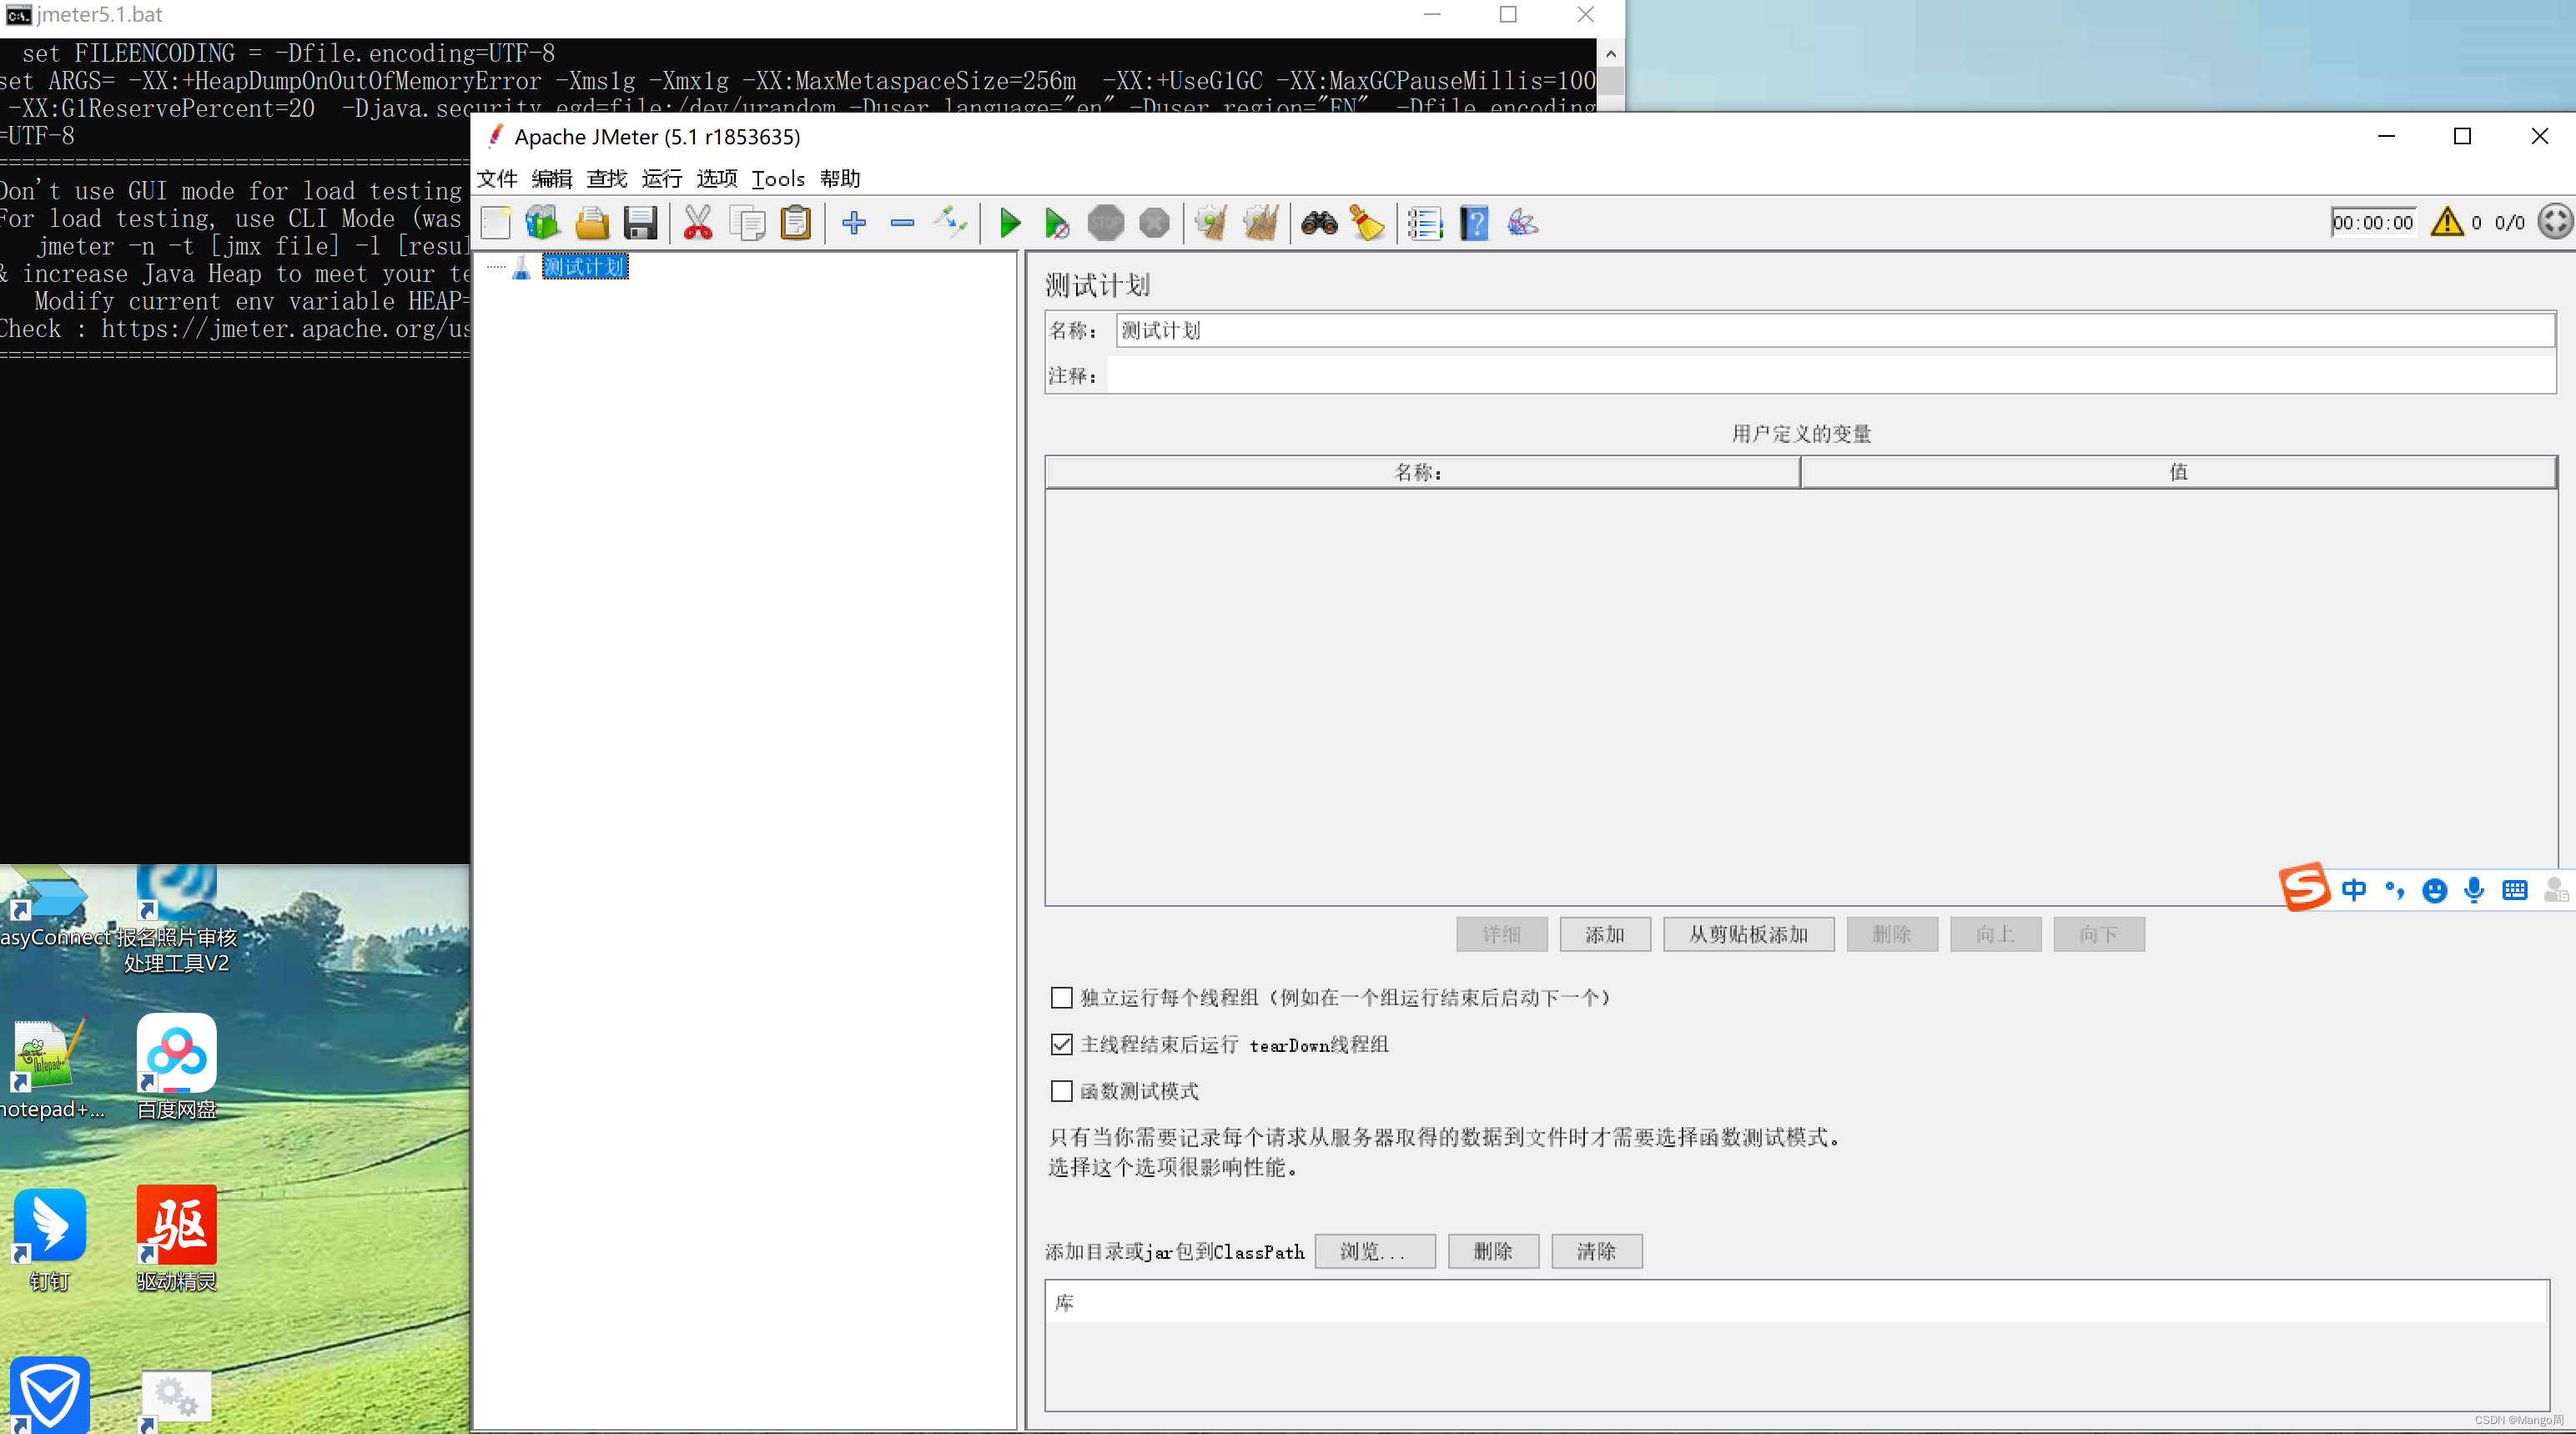The height and width of the screenshot is (1434, 2576).
Task: Click the 浏览... classpath button
Action: pos(1374,1252)
